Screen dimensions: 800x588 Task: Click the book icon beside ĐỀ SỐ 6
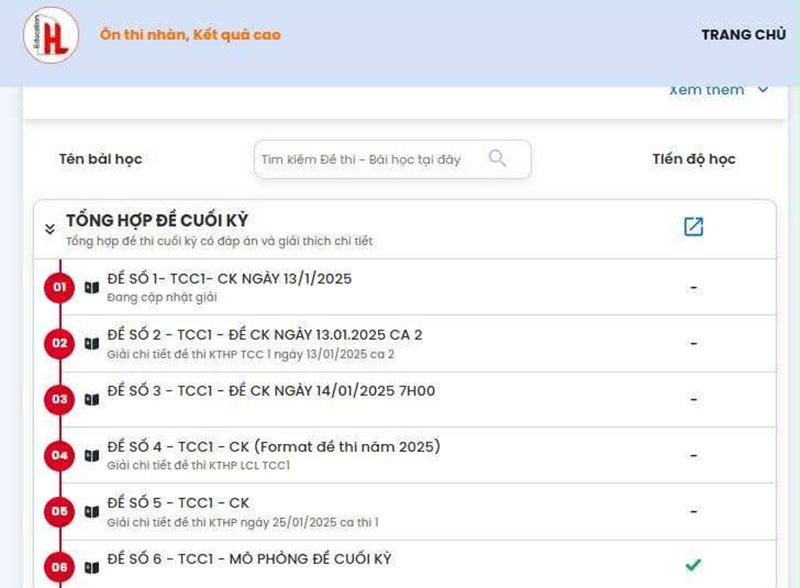coord(92,567)
